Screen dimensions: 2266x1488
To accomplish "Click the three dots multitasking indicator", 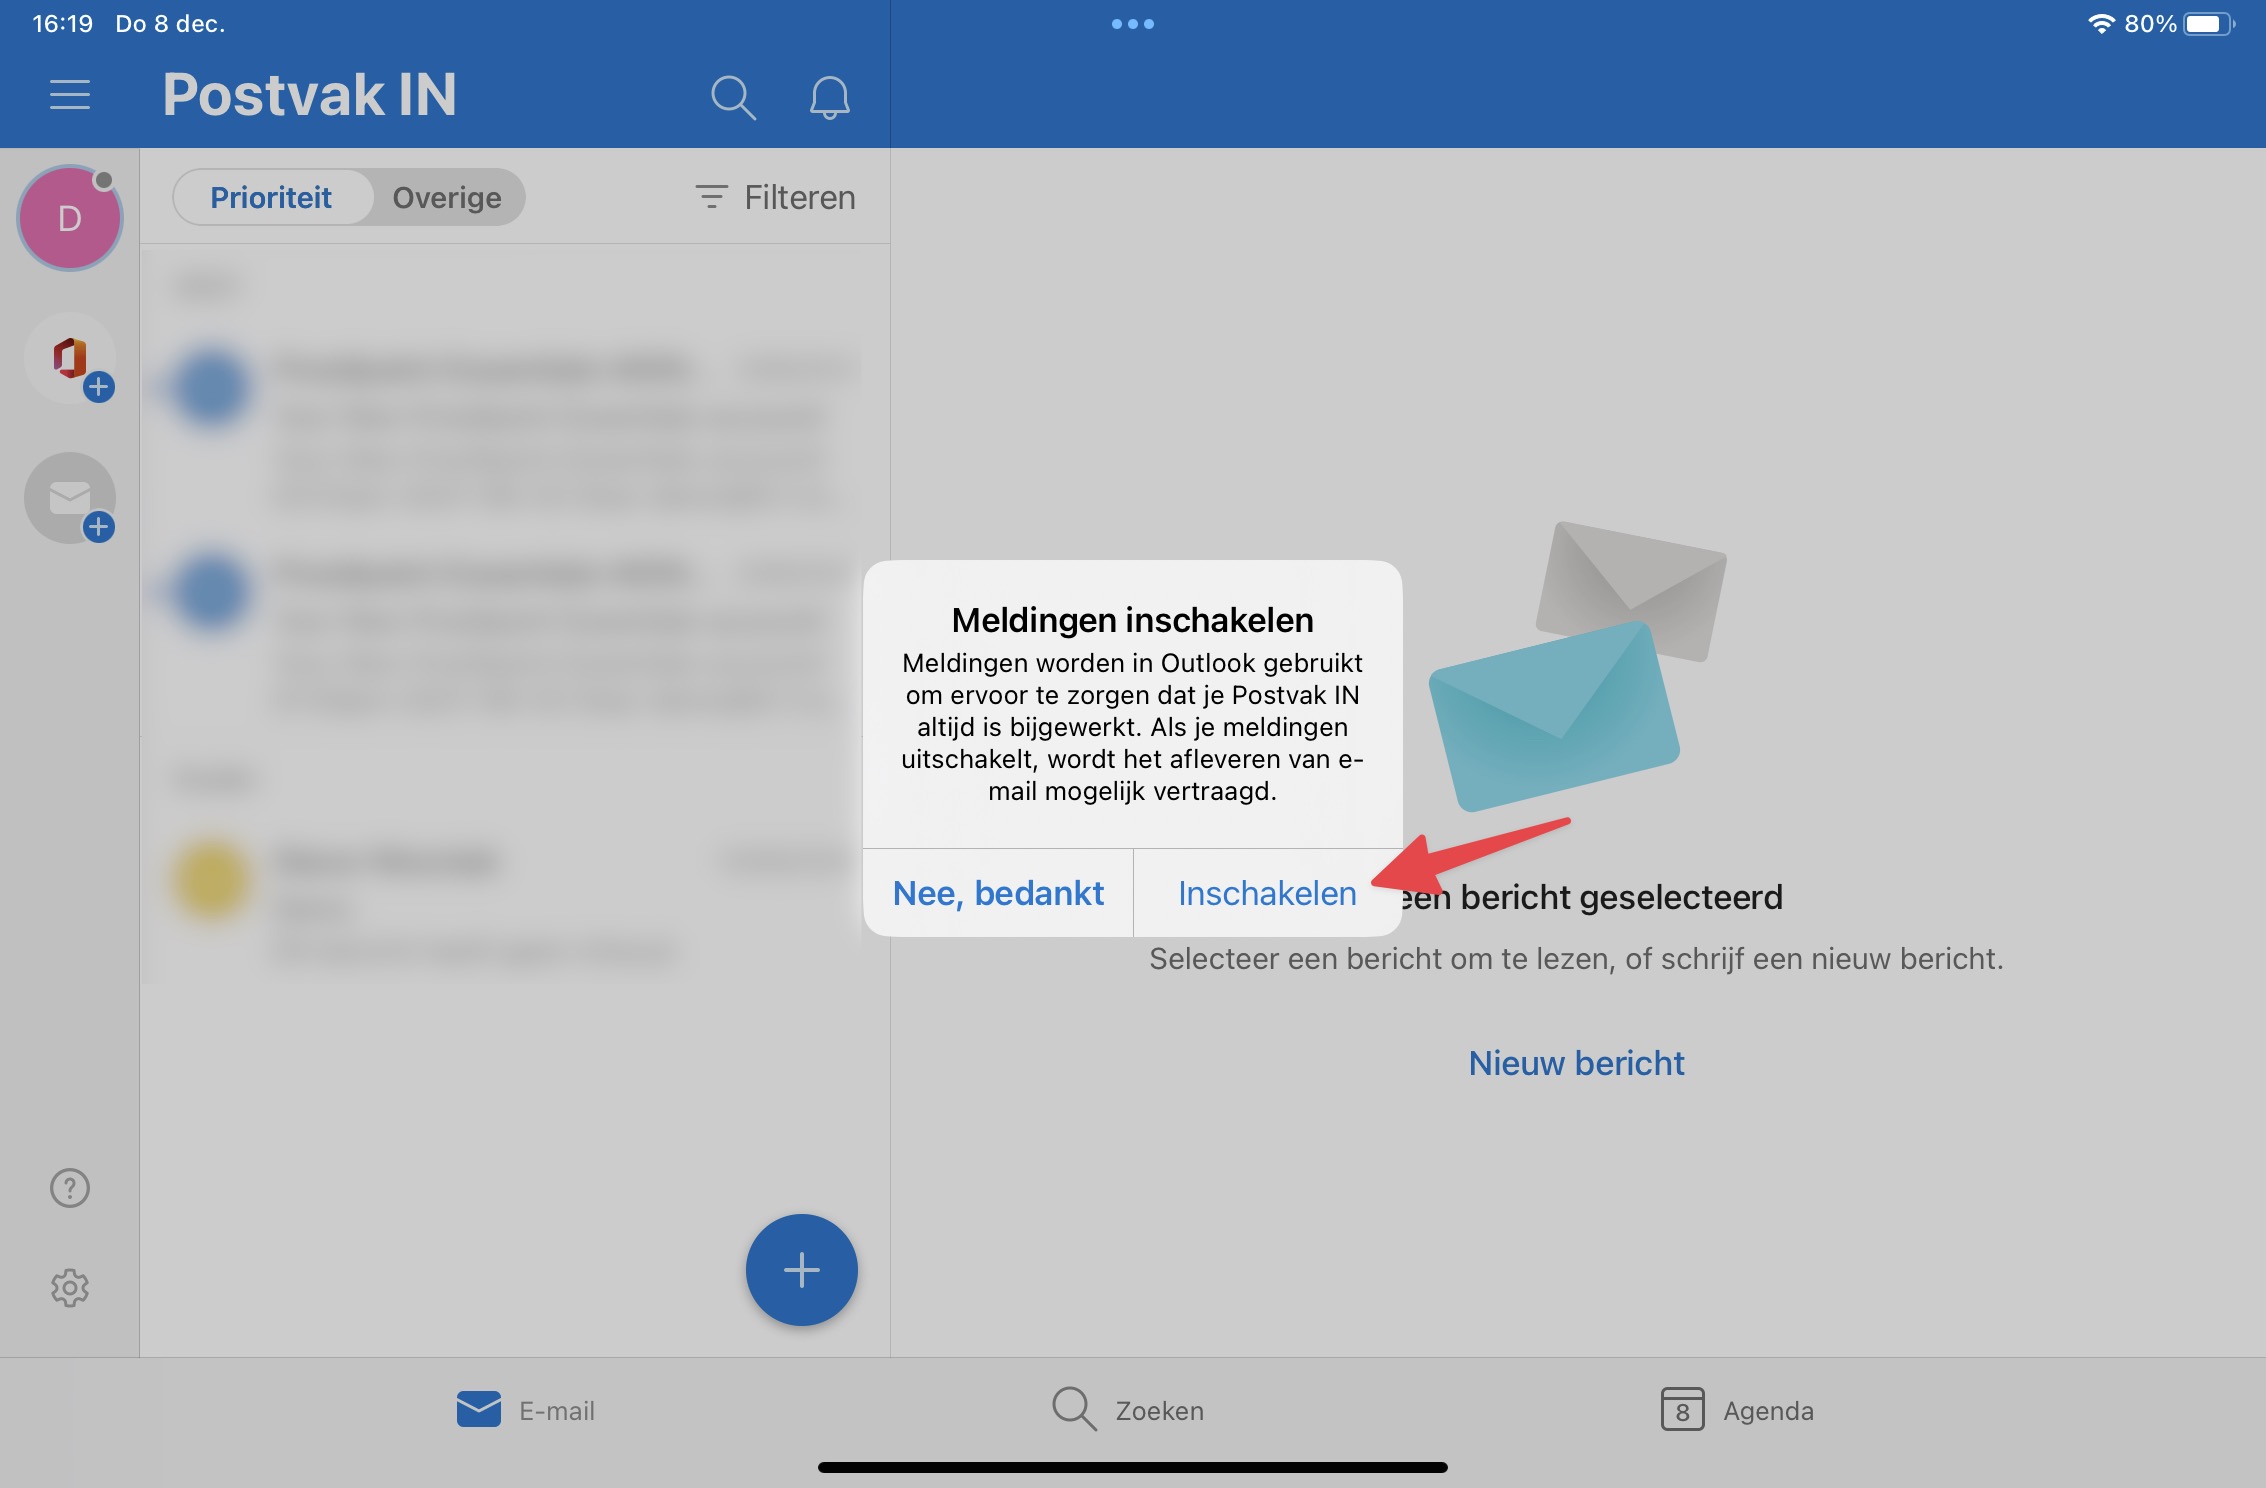I will click(x=1133, y=24).
